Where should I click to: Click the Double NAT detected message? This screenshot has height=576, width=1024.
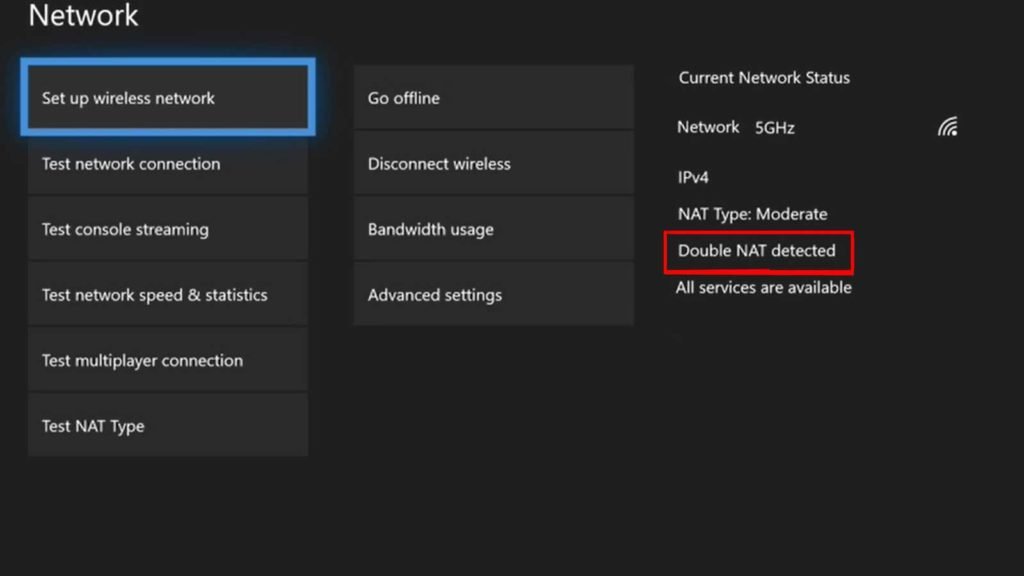click(756, 251)
